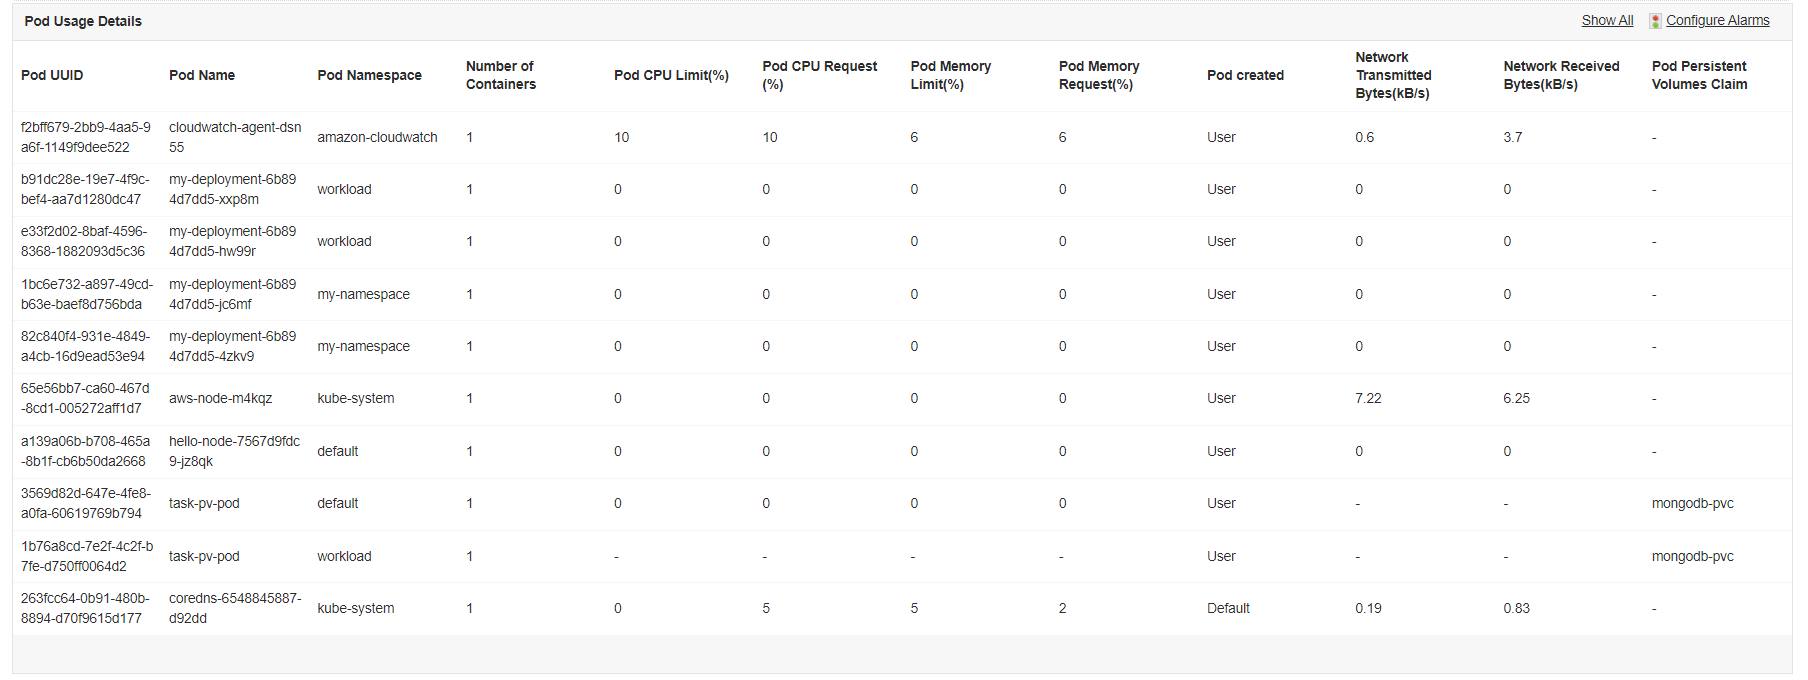The height and width of the screenshot is (680, 1808).
Task: Click the coredns-6548845887-d92dd pod name
Action: (x=234, y=608)
